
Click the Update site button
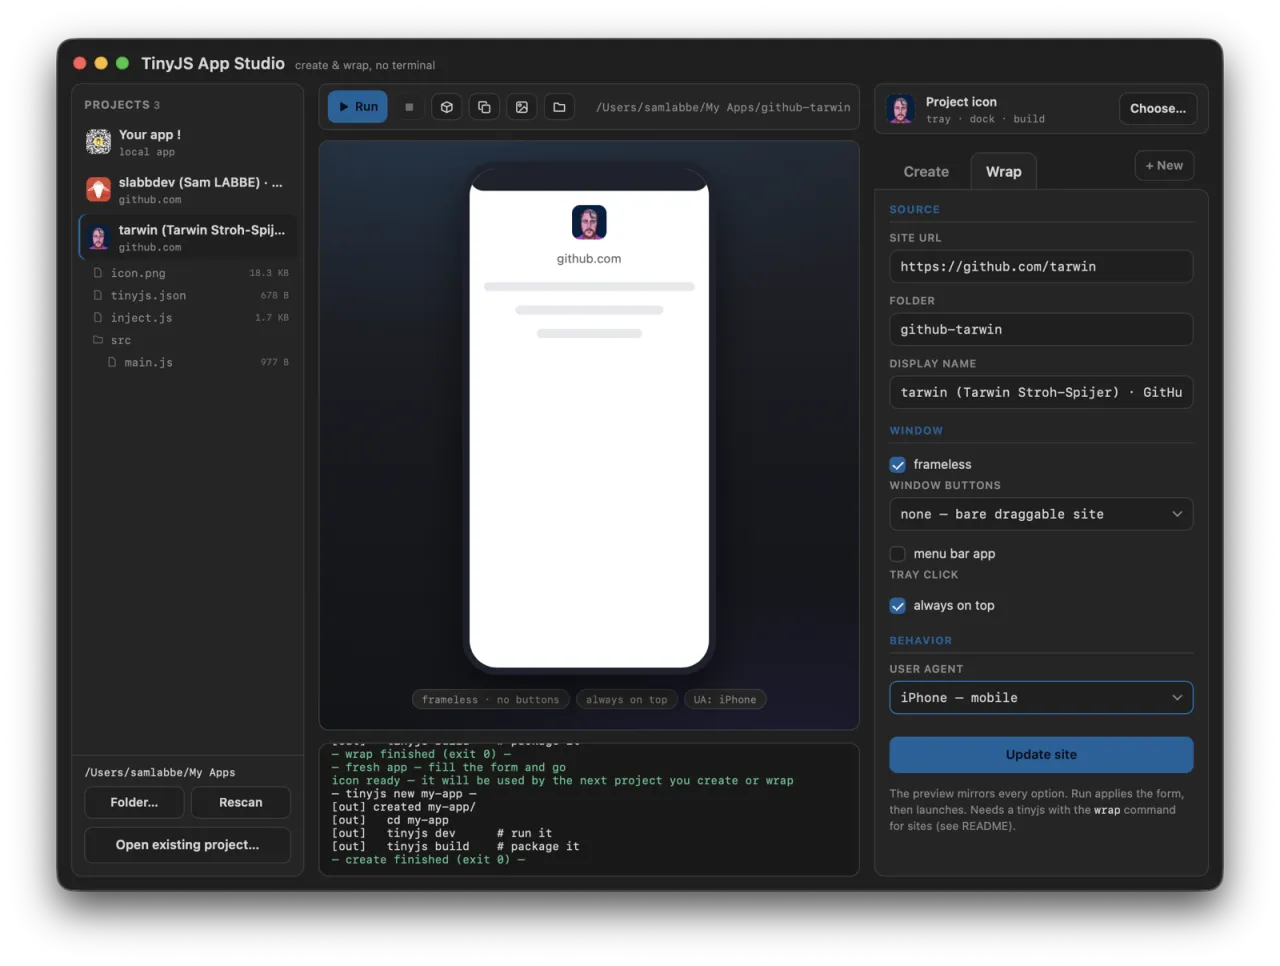1041,755
